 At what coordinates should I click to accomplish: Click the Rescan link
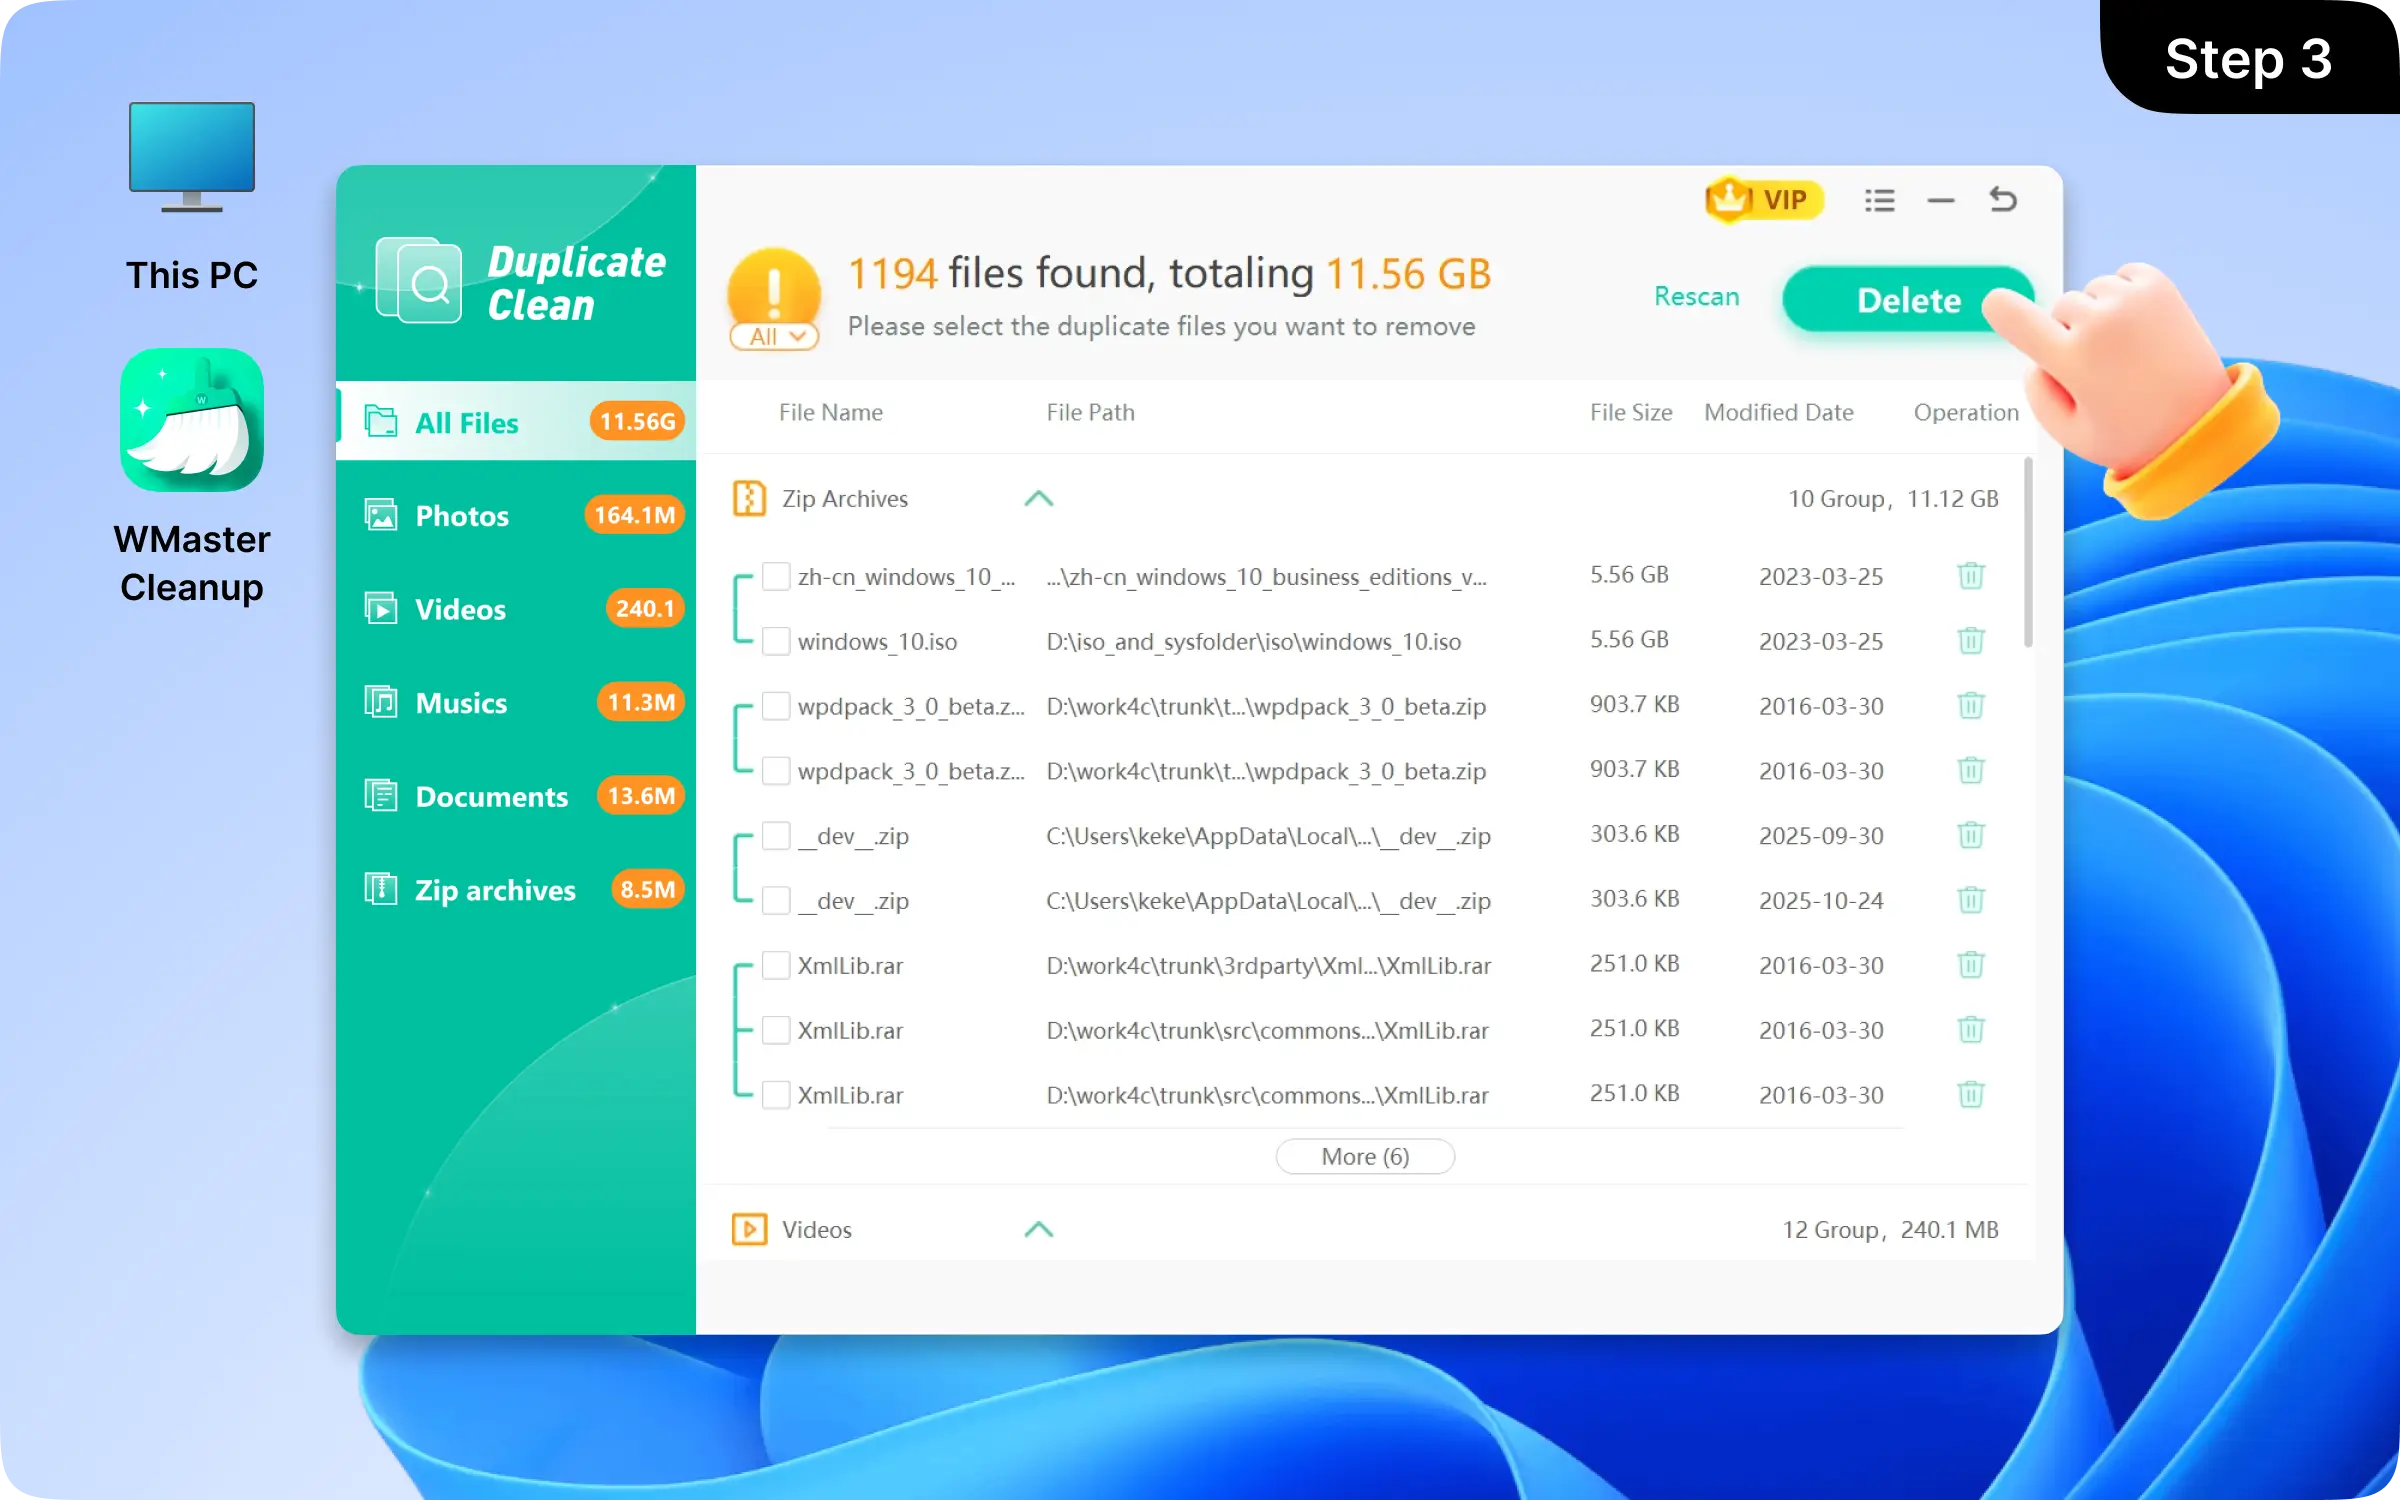[1696, 296]
